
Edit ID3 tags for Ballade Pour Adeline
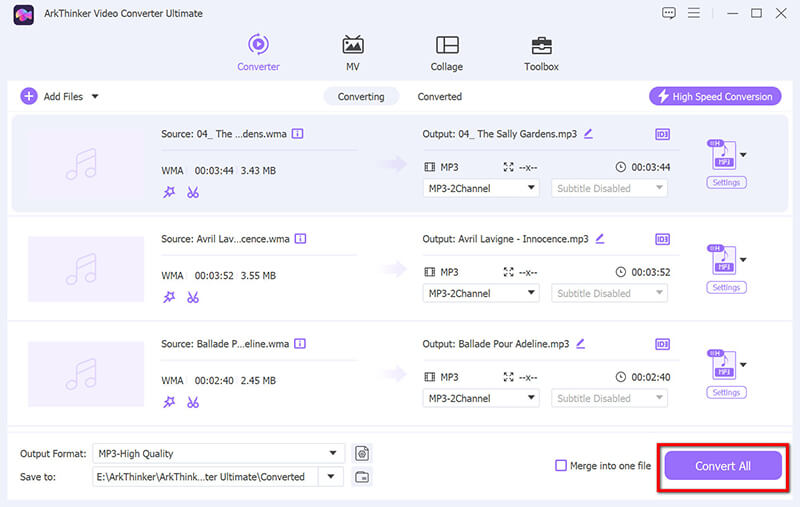coord(662,344)
